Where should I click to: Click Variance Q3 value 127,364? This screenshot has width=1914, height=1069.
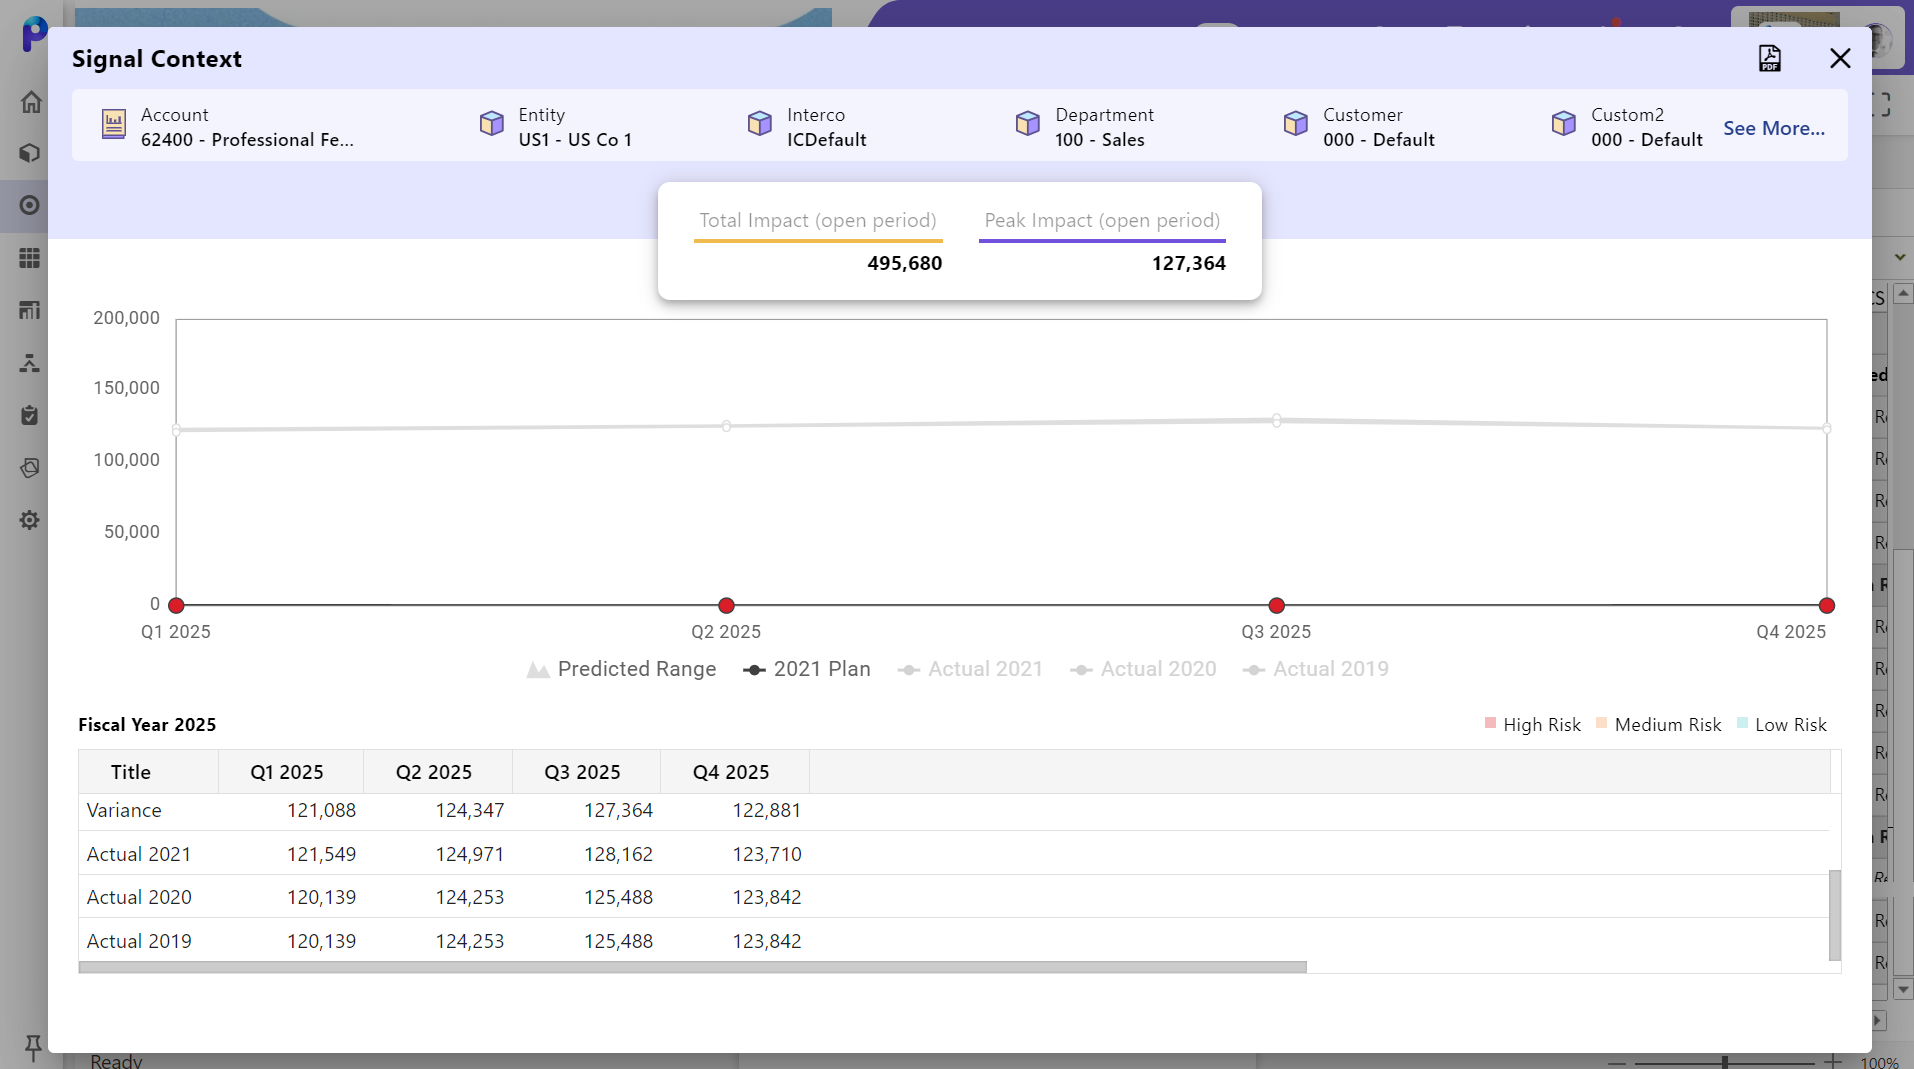(x=618, y=811)
